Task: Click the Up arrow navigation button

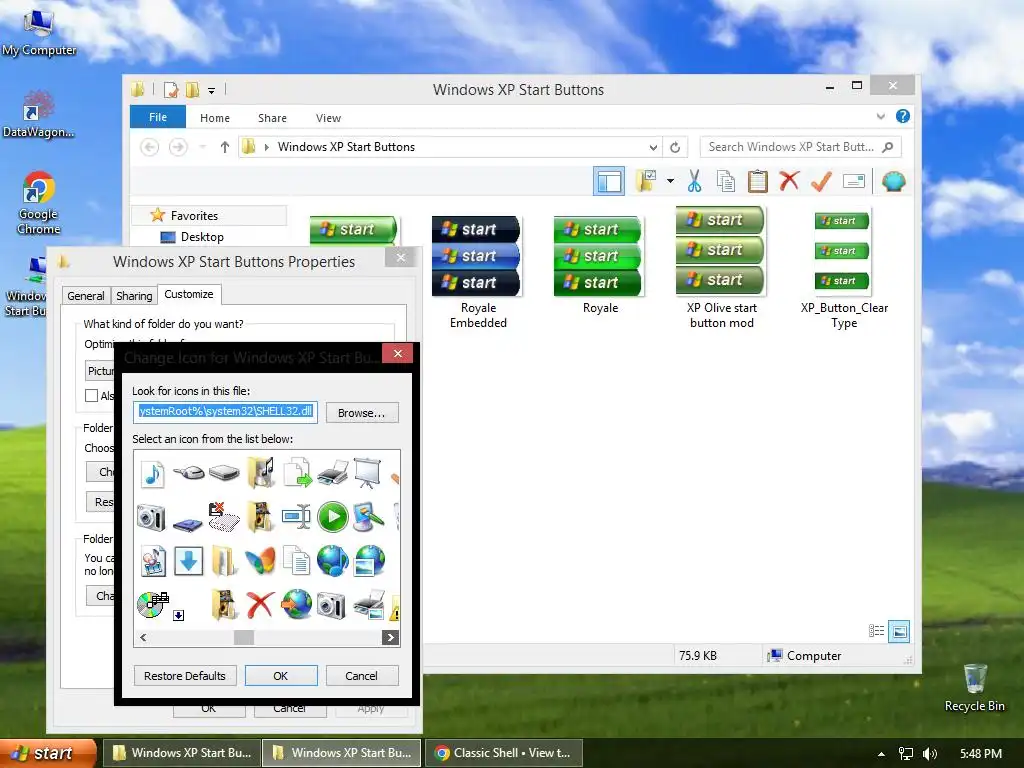Action: coord(225,147)
